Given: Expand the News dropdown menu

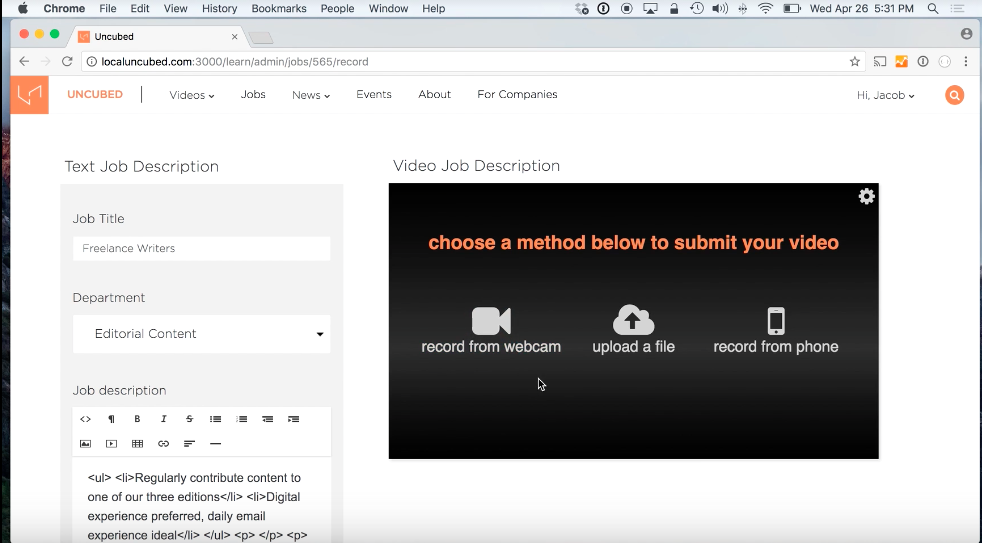Looking at the screenshot, I should point(311,95).
